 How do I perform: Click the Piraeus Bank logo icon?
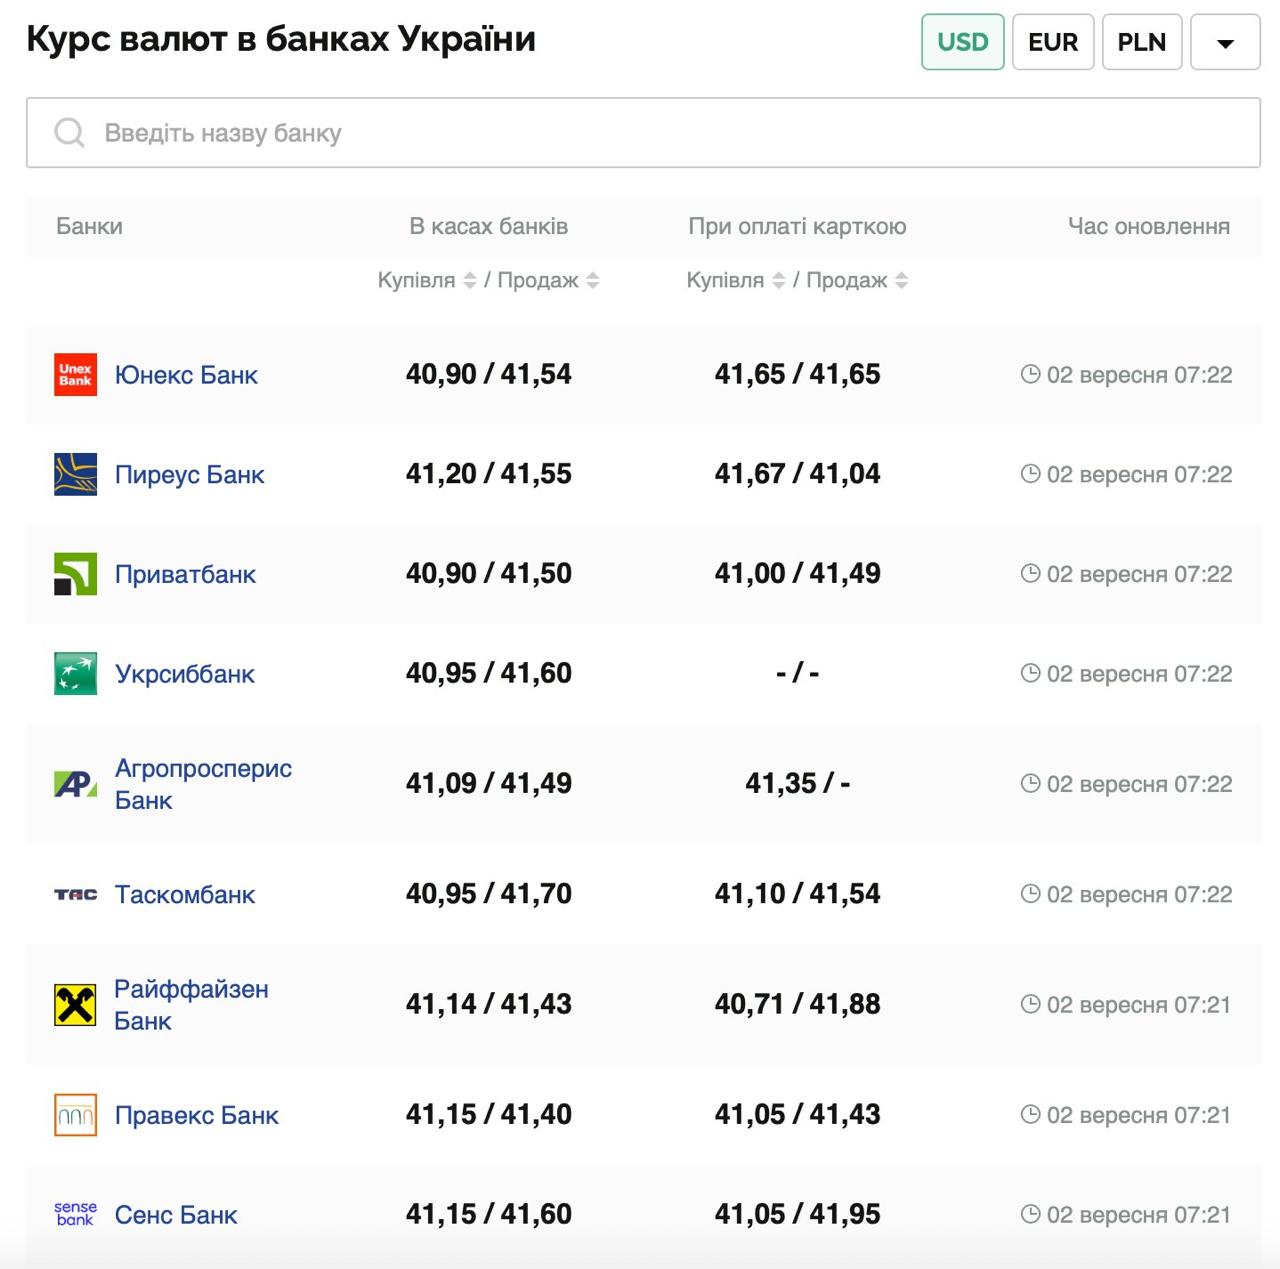(75, 474)
